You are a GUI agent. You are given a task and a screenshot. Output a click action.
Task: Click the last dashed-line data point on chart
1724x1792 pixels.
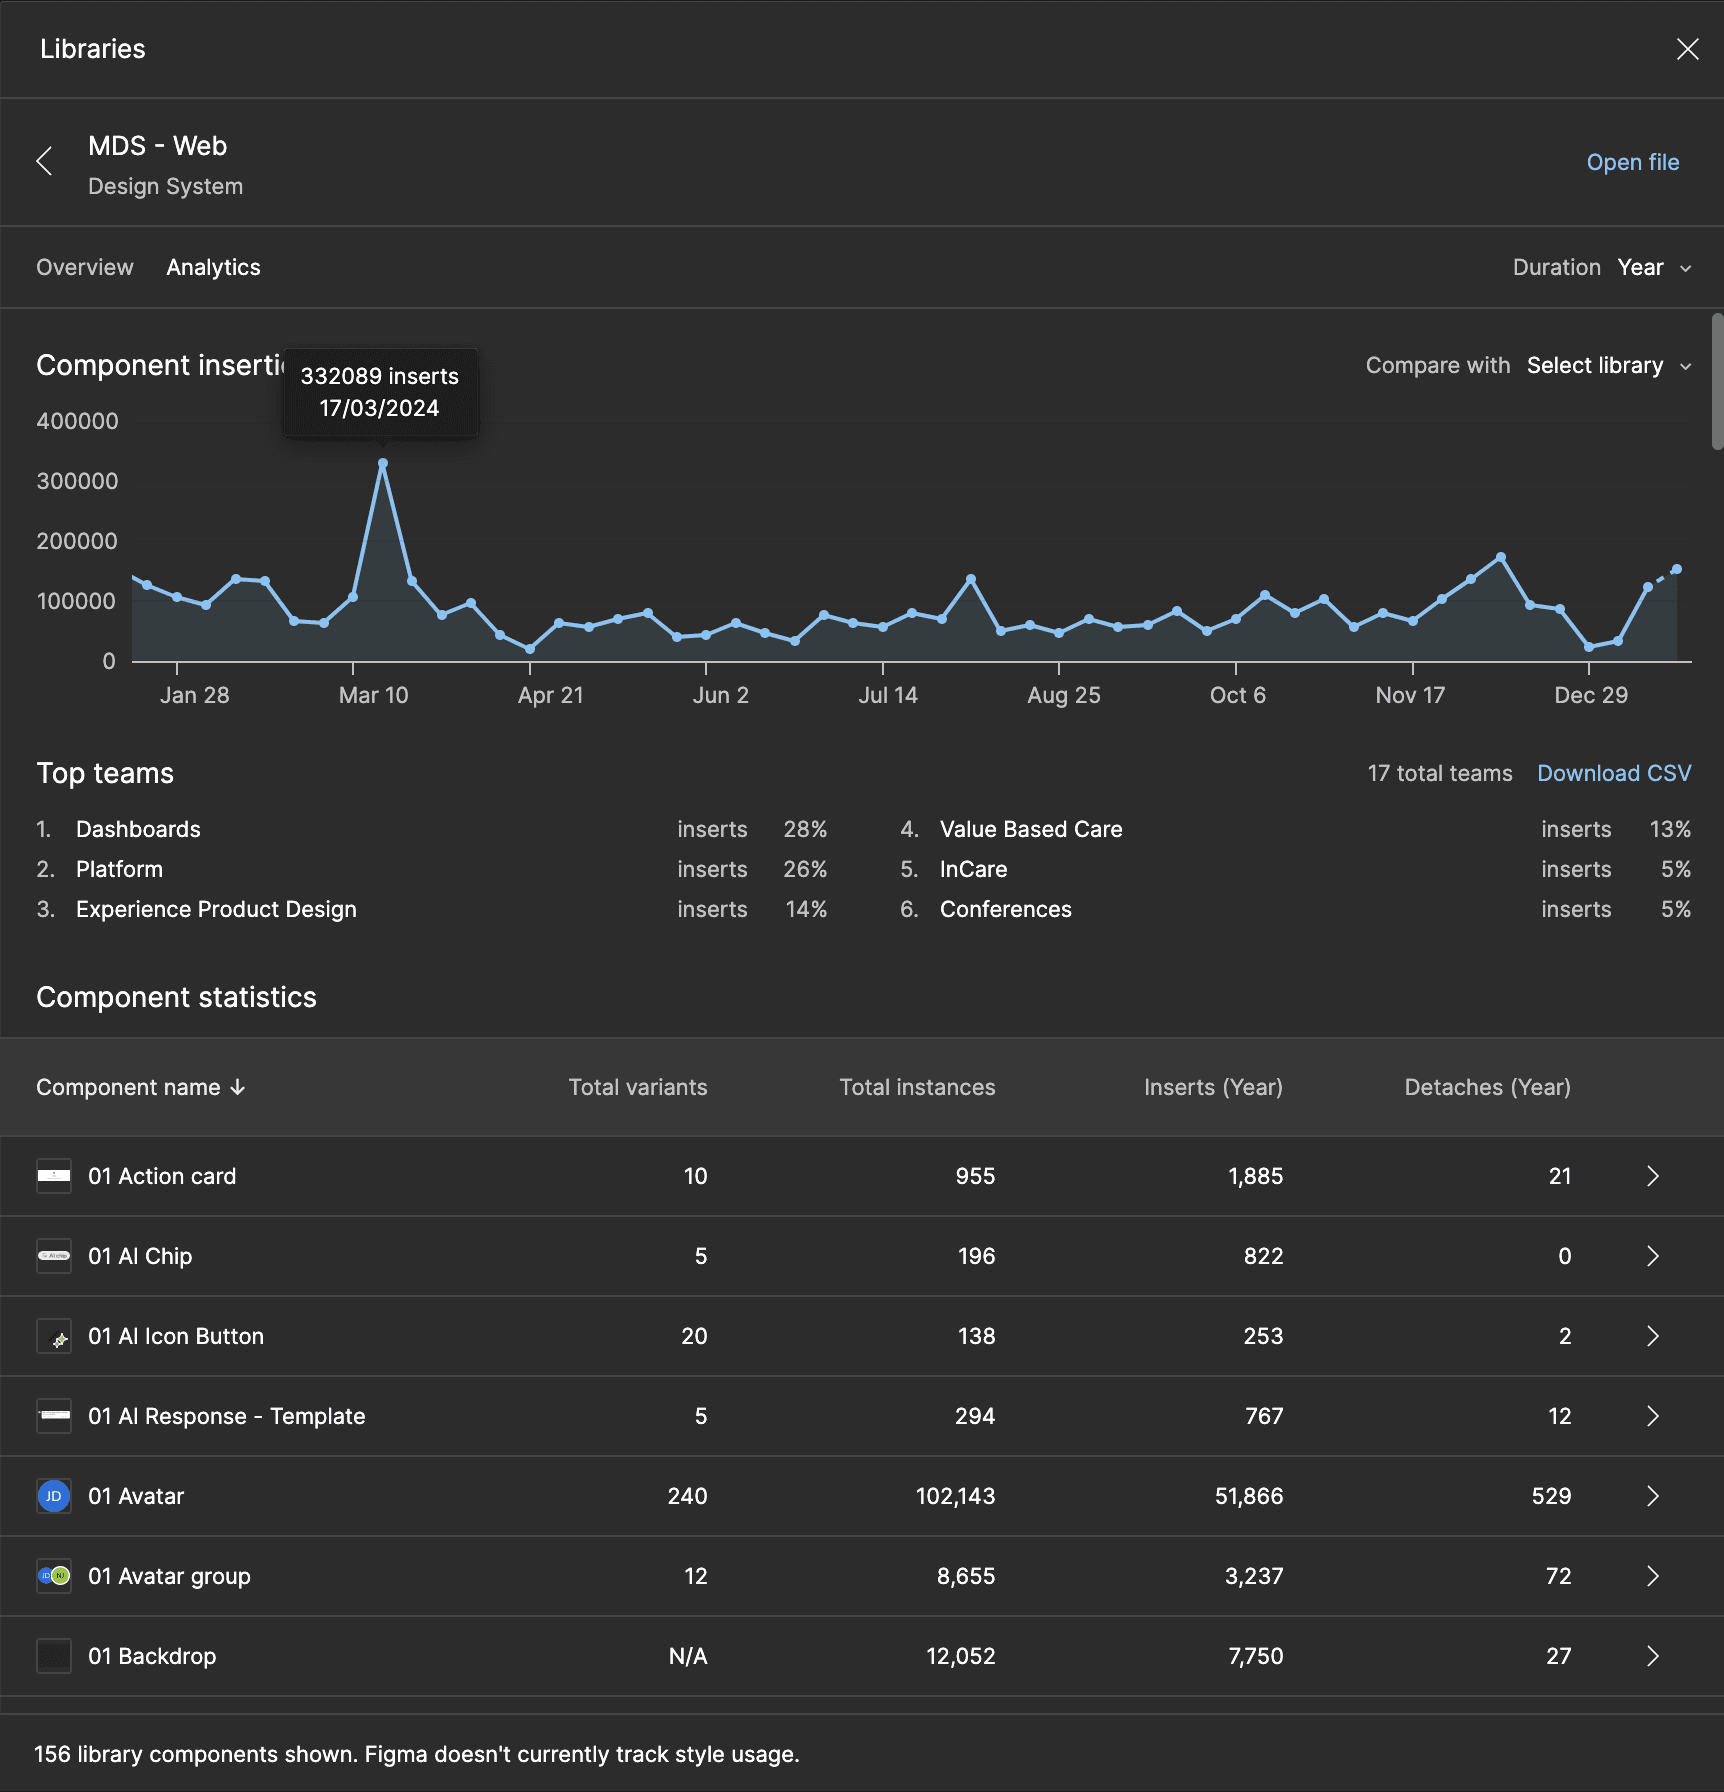[1677, 569]
